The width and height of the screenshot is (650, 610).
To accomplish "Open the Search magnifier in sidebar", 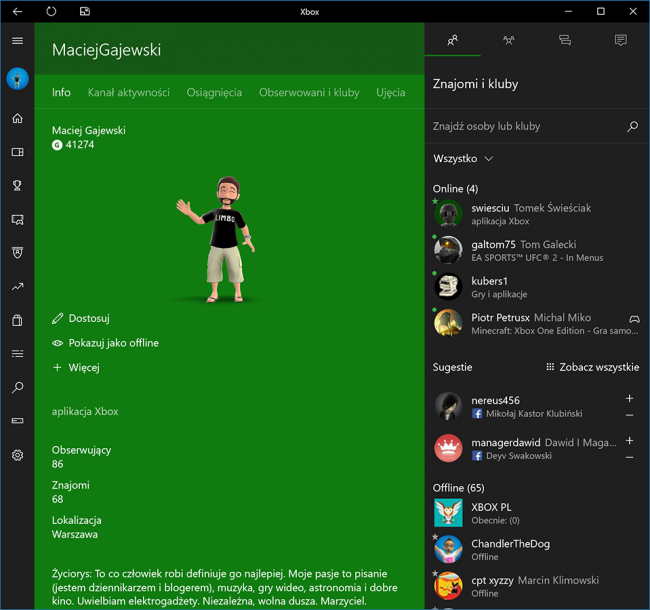I will (17, 387).
